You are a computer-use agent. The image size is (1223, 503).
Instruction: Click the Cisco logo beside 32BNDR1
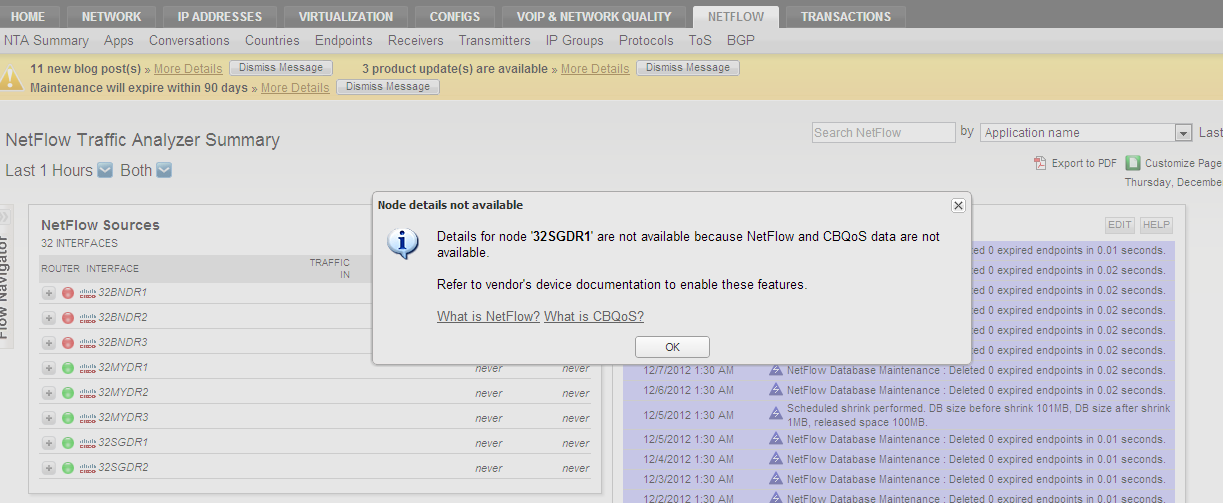point(87,293)
